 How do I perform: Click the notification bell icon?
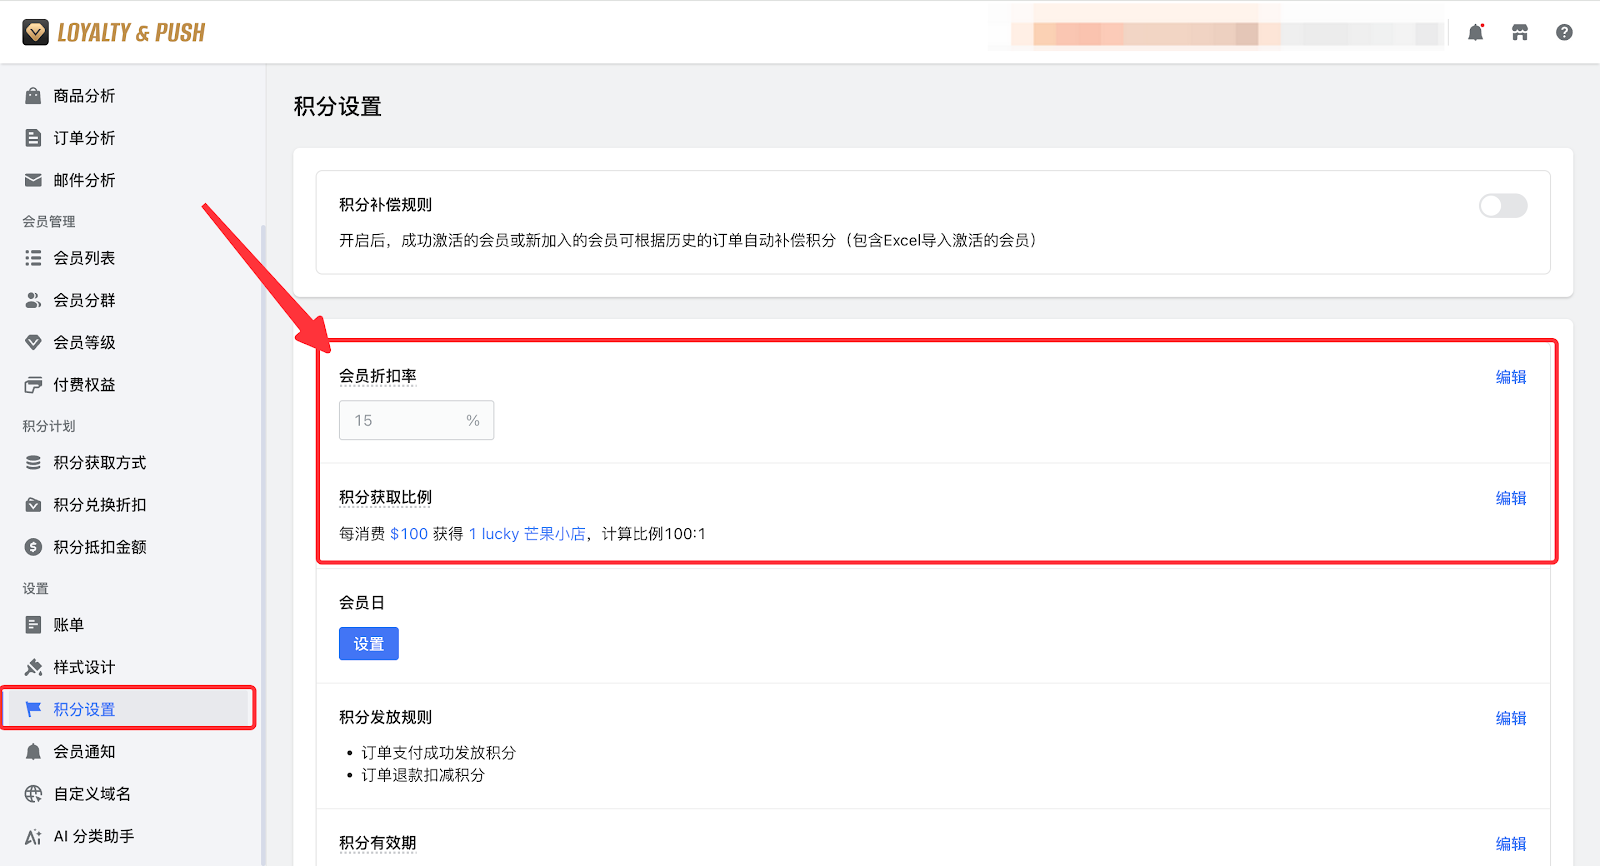pos(1475,33)
